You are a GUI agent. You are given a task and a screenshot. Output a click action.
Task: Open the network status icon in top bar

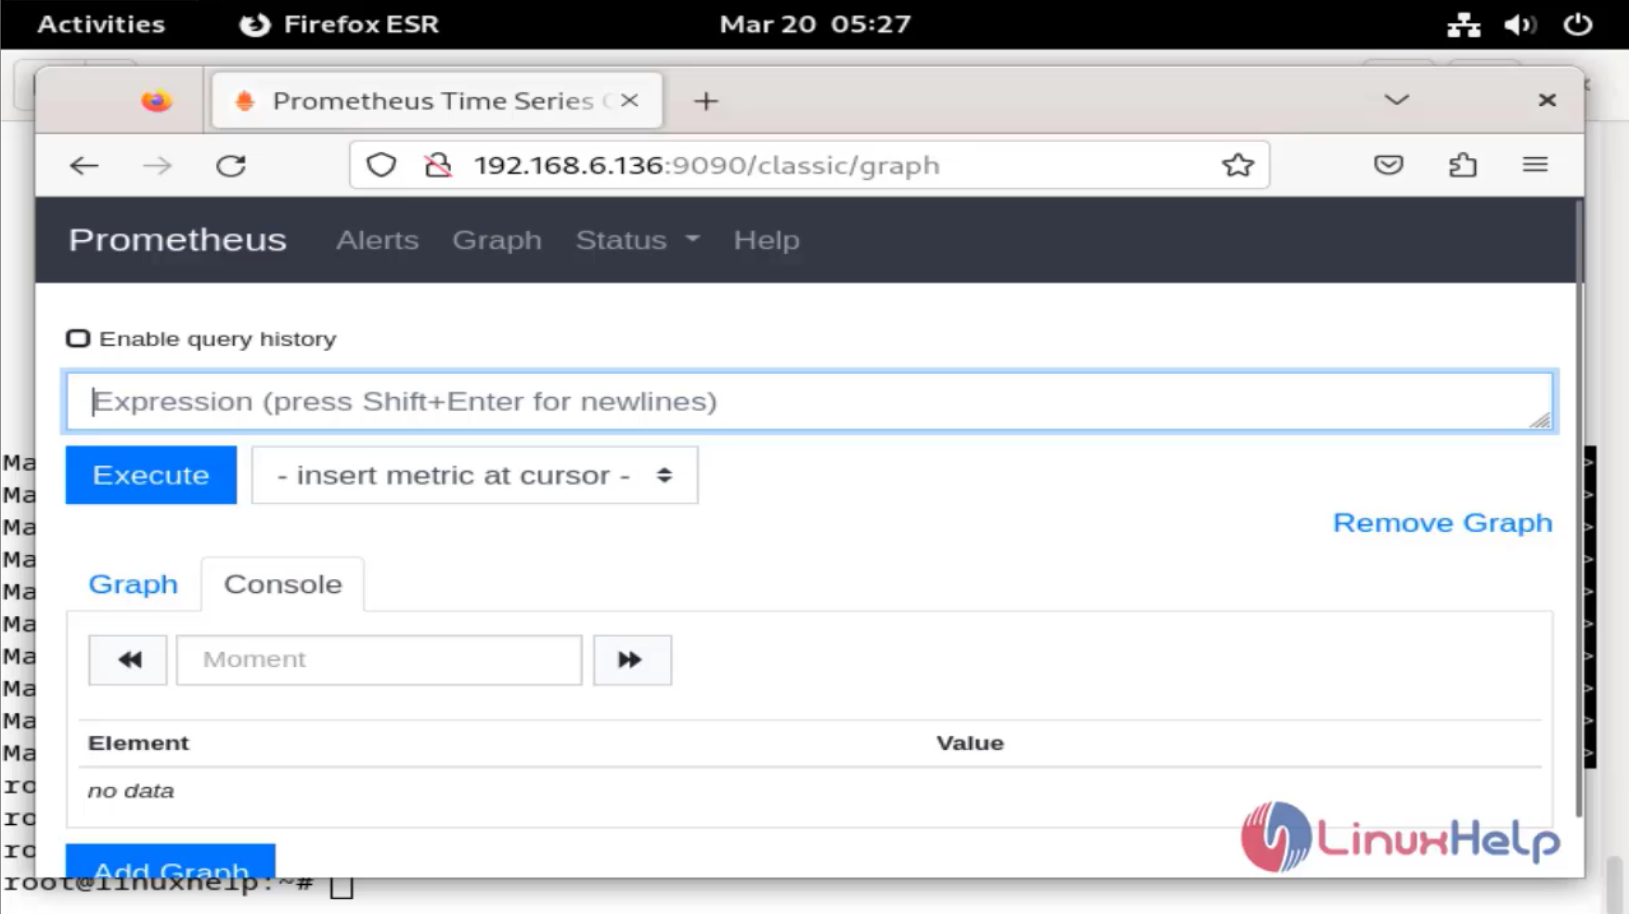click(1463, 24)
